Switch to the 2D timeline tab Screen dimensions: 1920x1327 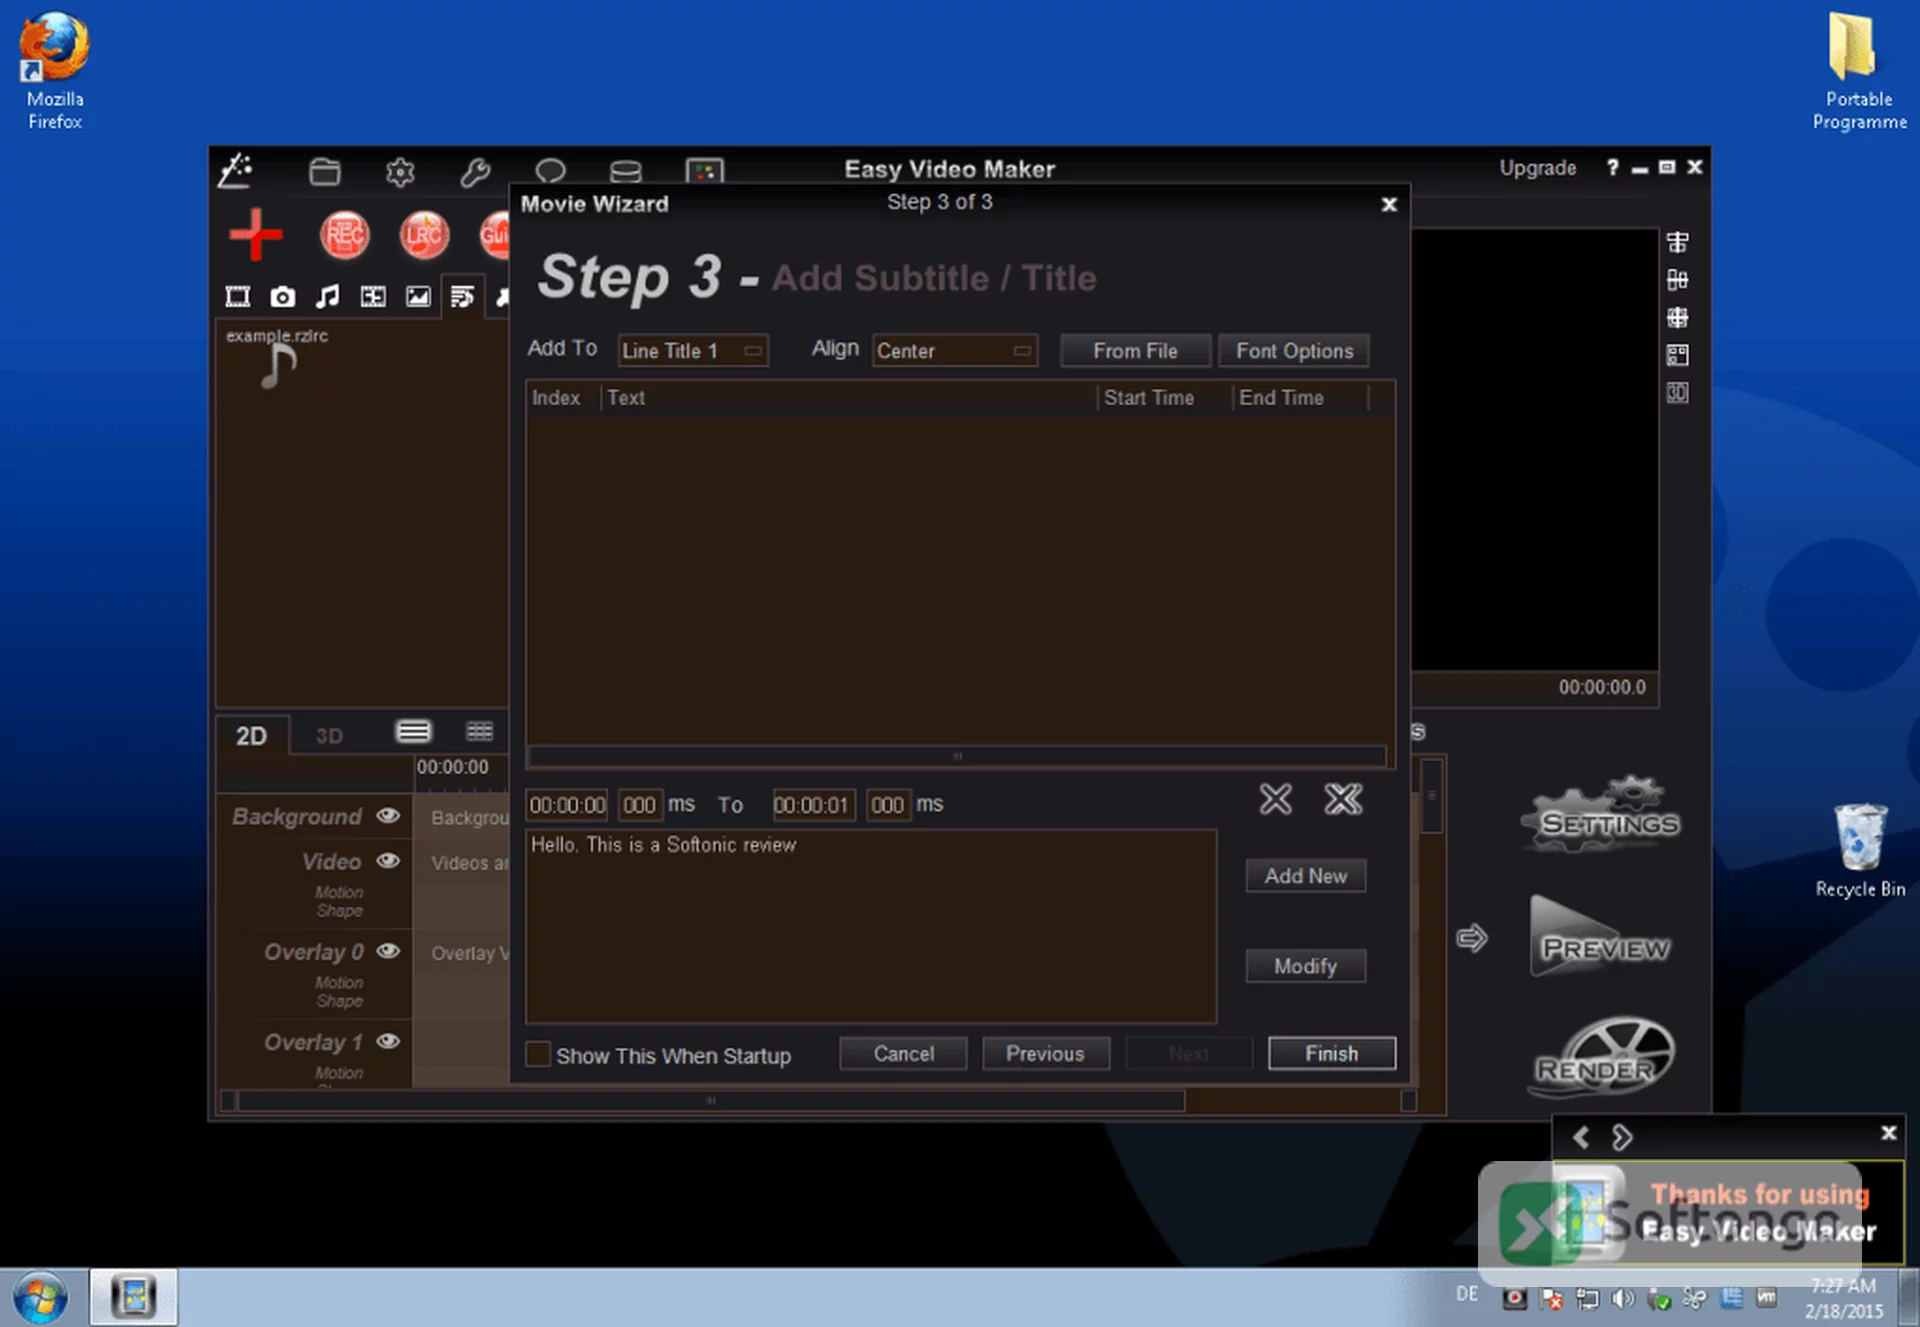tap(252, 736)
